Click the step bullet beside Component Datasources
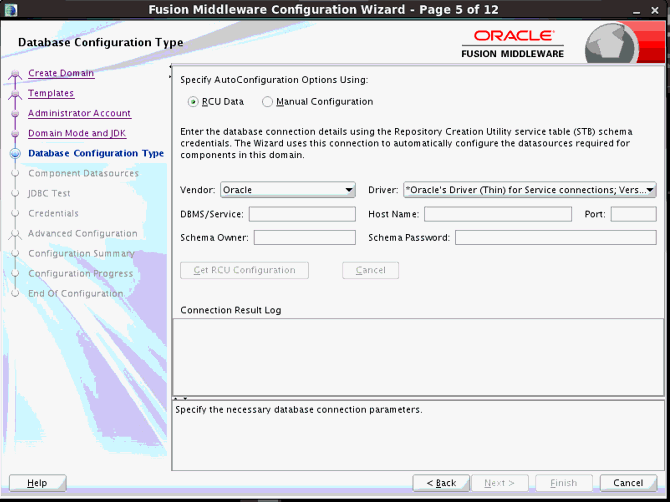This screenshot has width=670, height=502. 15,173
